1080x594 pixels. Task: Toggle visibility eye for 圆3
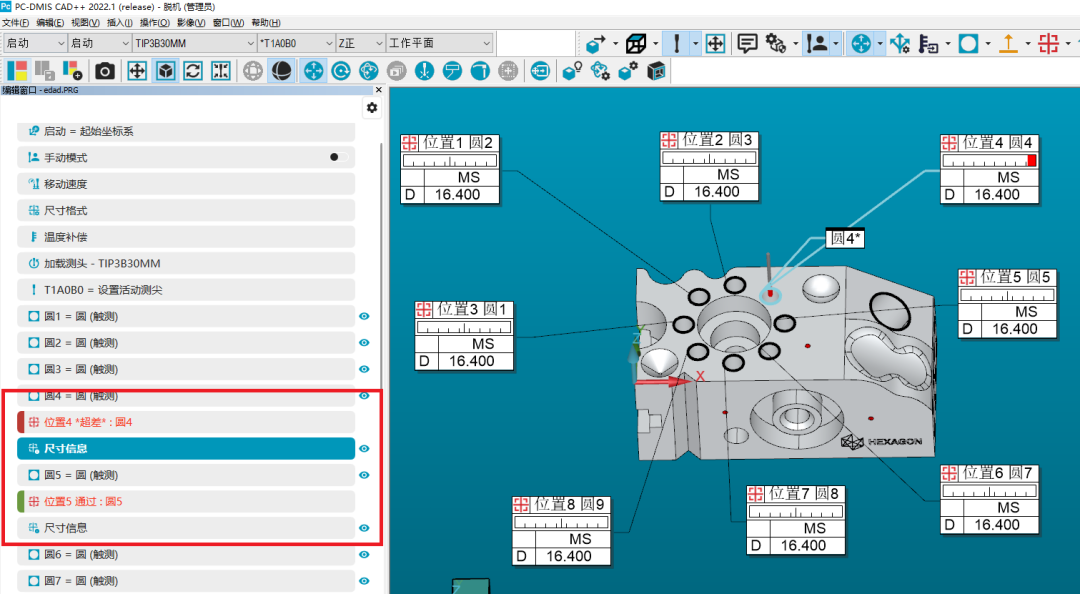coord(364,369)
